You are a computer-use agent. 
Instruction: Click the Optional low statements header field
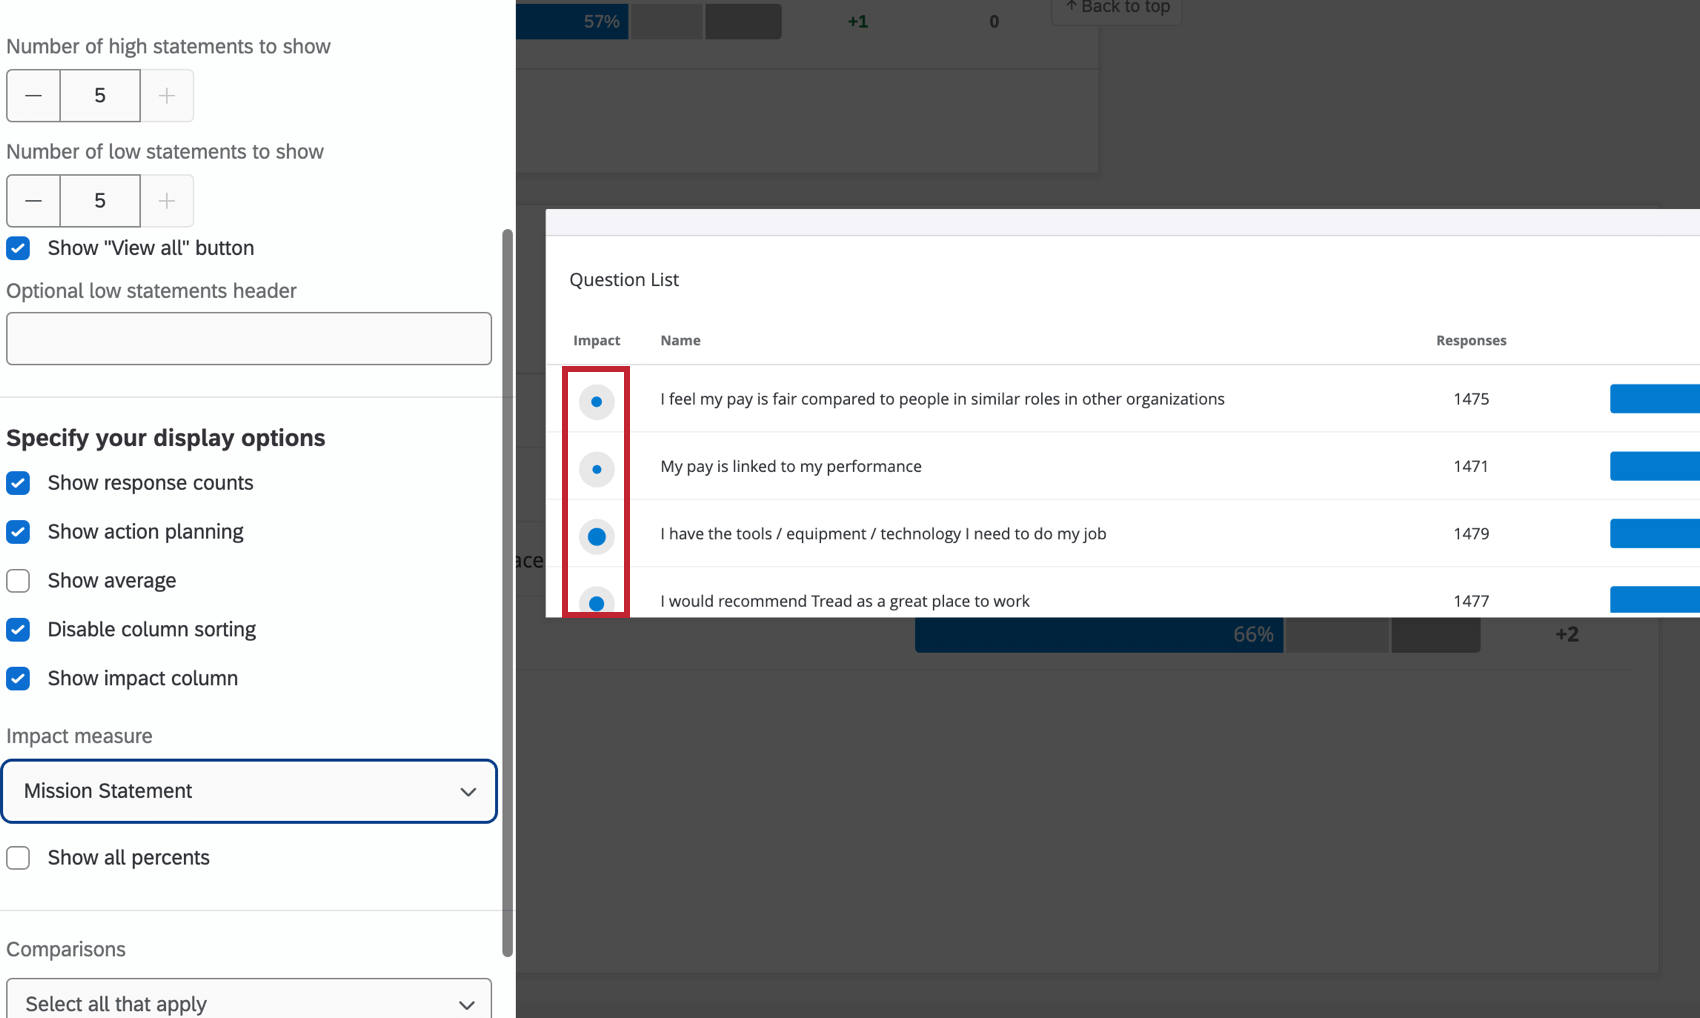click(249, 338)
